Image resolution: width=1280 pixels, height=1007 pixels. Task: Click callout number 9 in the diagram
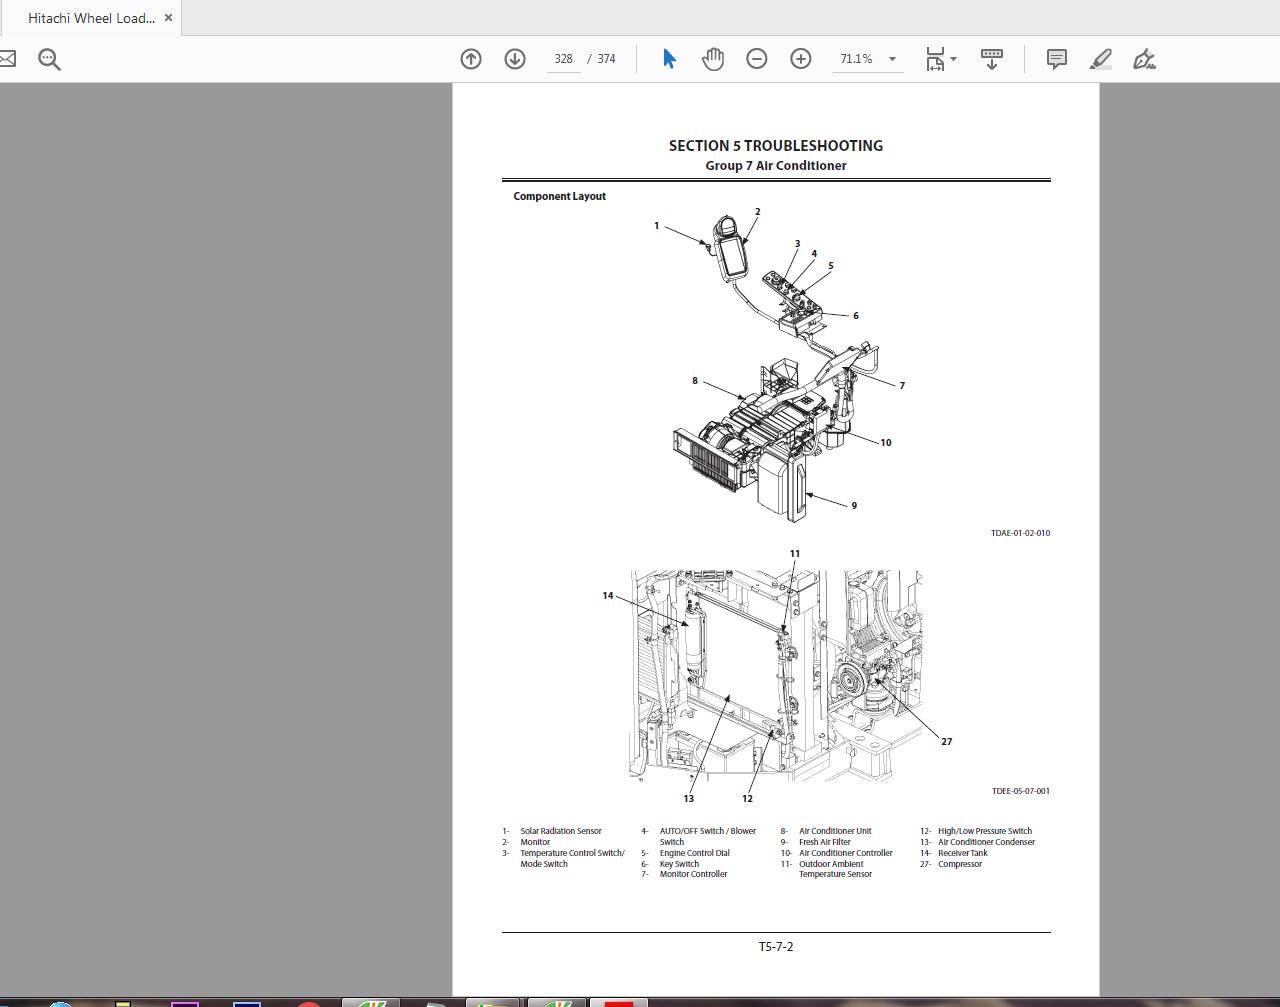(x=854, y=506)
